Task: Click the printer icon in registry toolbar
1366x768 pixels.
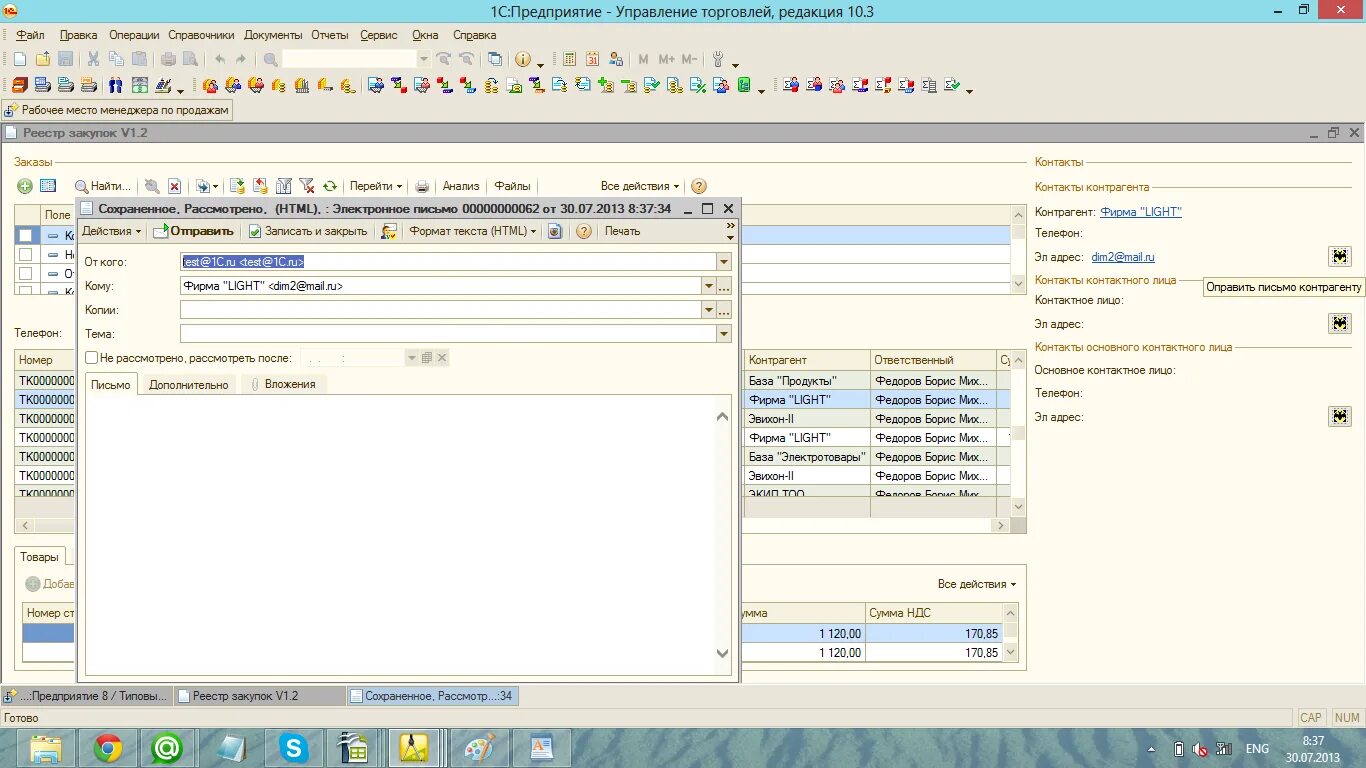Action: 422,186
